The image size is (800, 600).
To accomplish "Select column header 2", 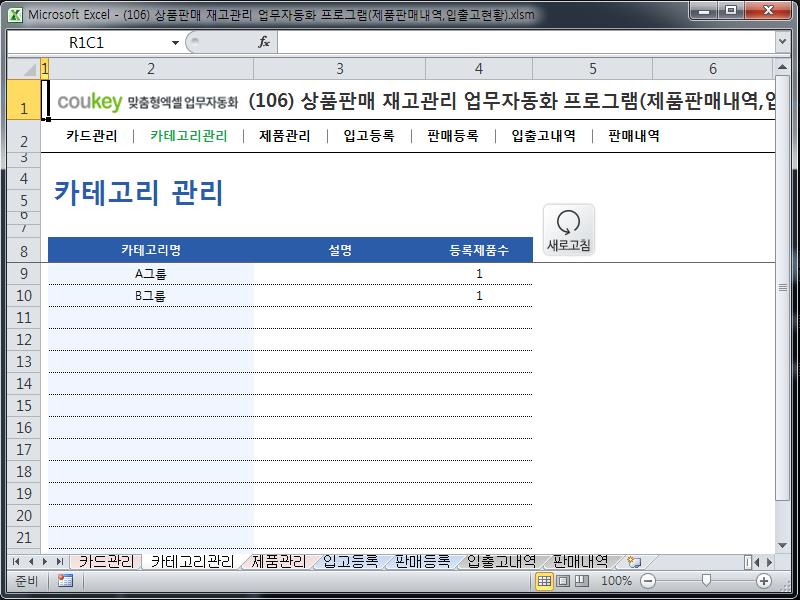I will pyautogui.click(x=151, y=68).
